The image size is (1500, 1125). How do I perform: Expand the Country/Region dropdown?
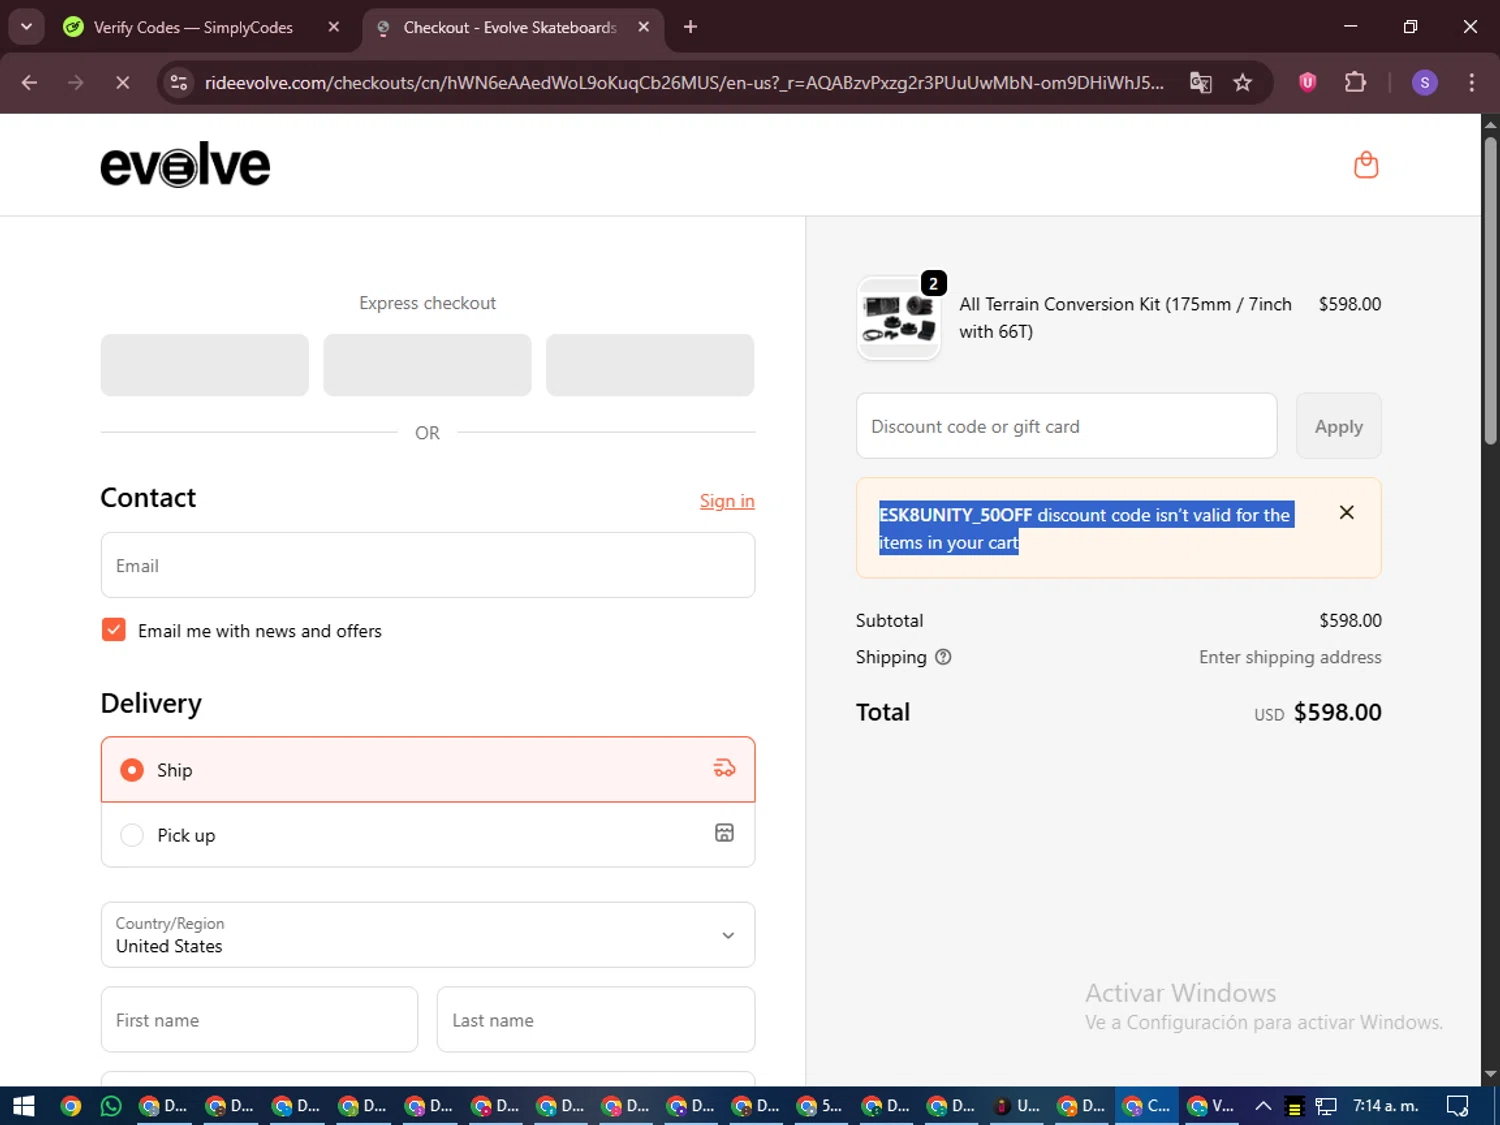coord(428,935)
